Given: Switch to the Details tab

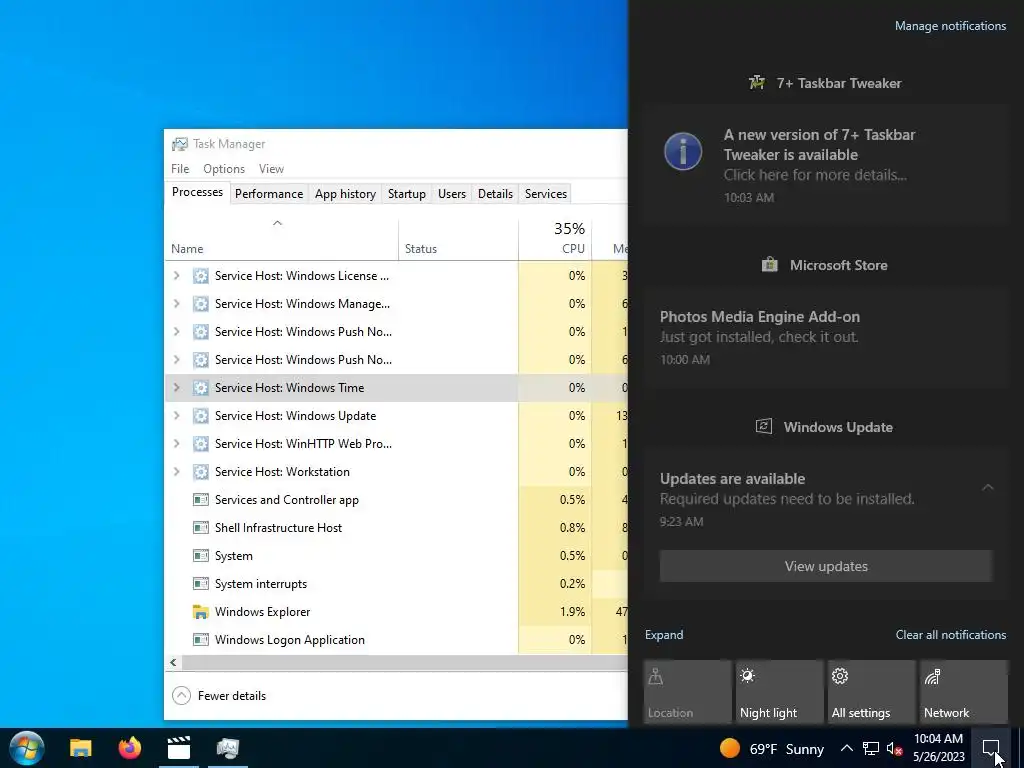Looking at the screenshot, I should (x=495, y=194).
